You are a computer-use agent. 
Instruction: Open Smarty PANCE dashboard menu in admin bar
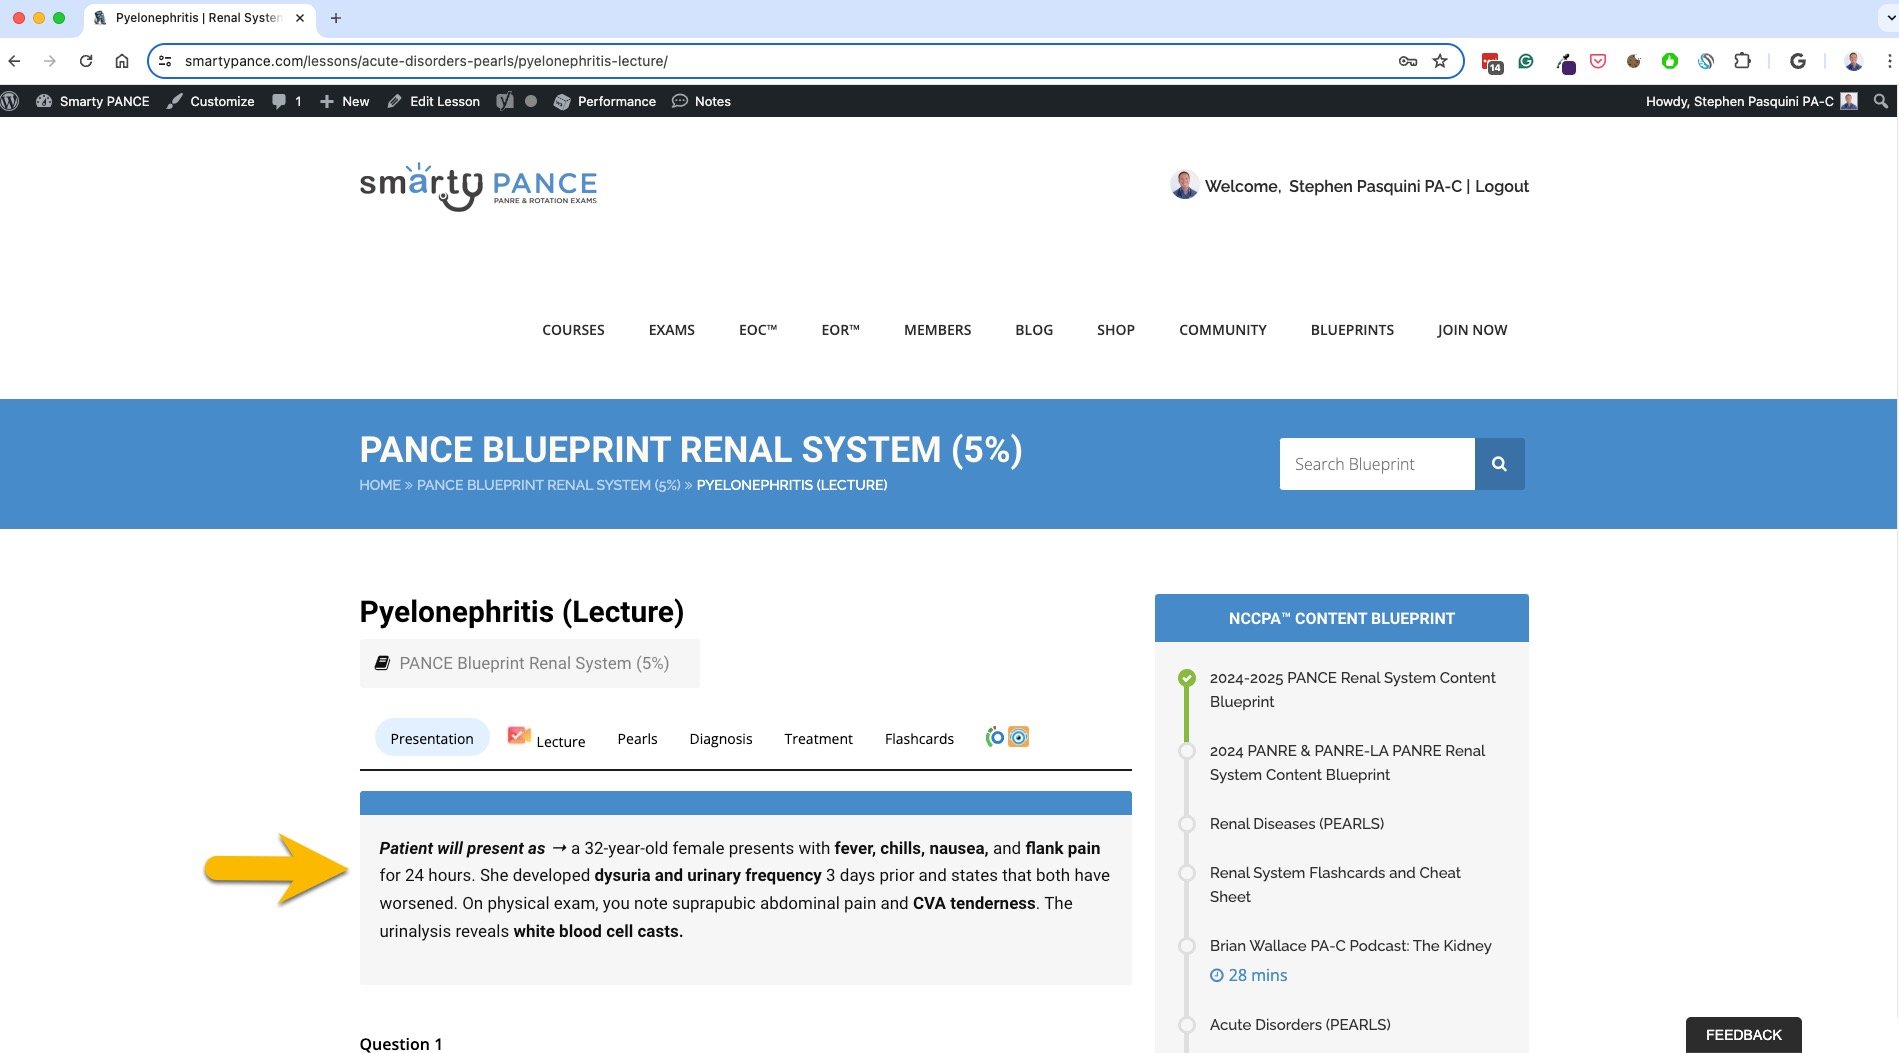click(x=92, y=101)
